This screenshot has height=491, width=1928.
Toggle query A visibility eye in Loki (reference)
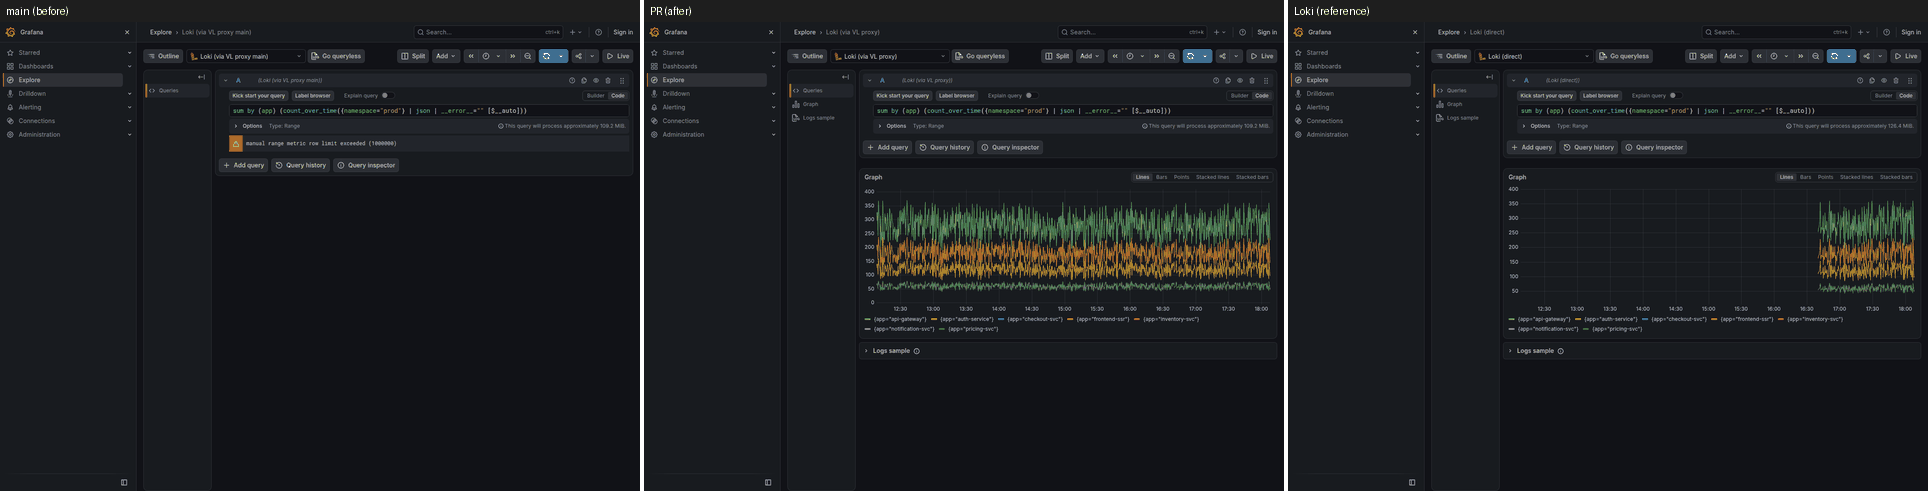[1884, 80]
